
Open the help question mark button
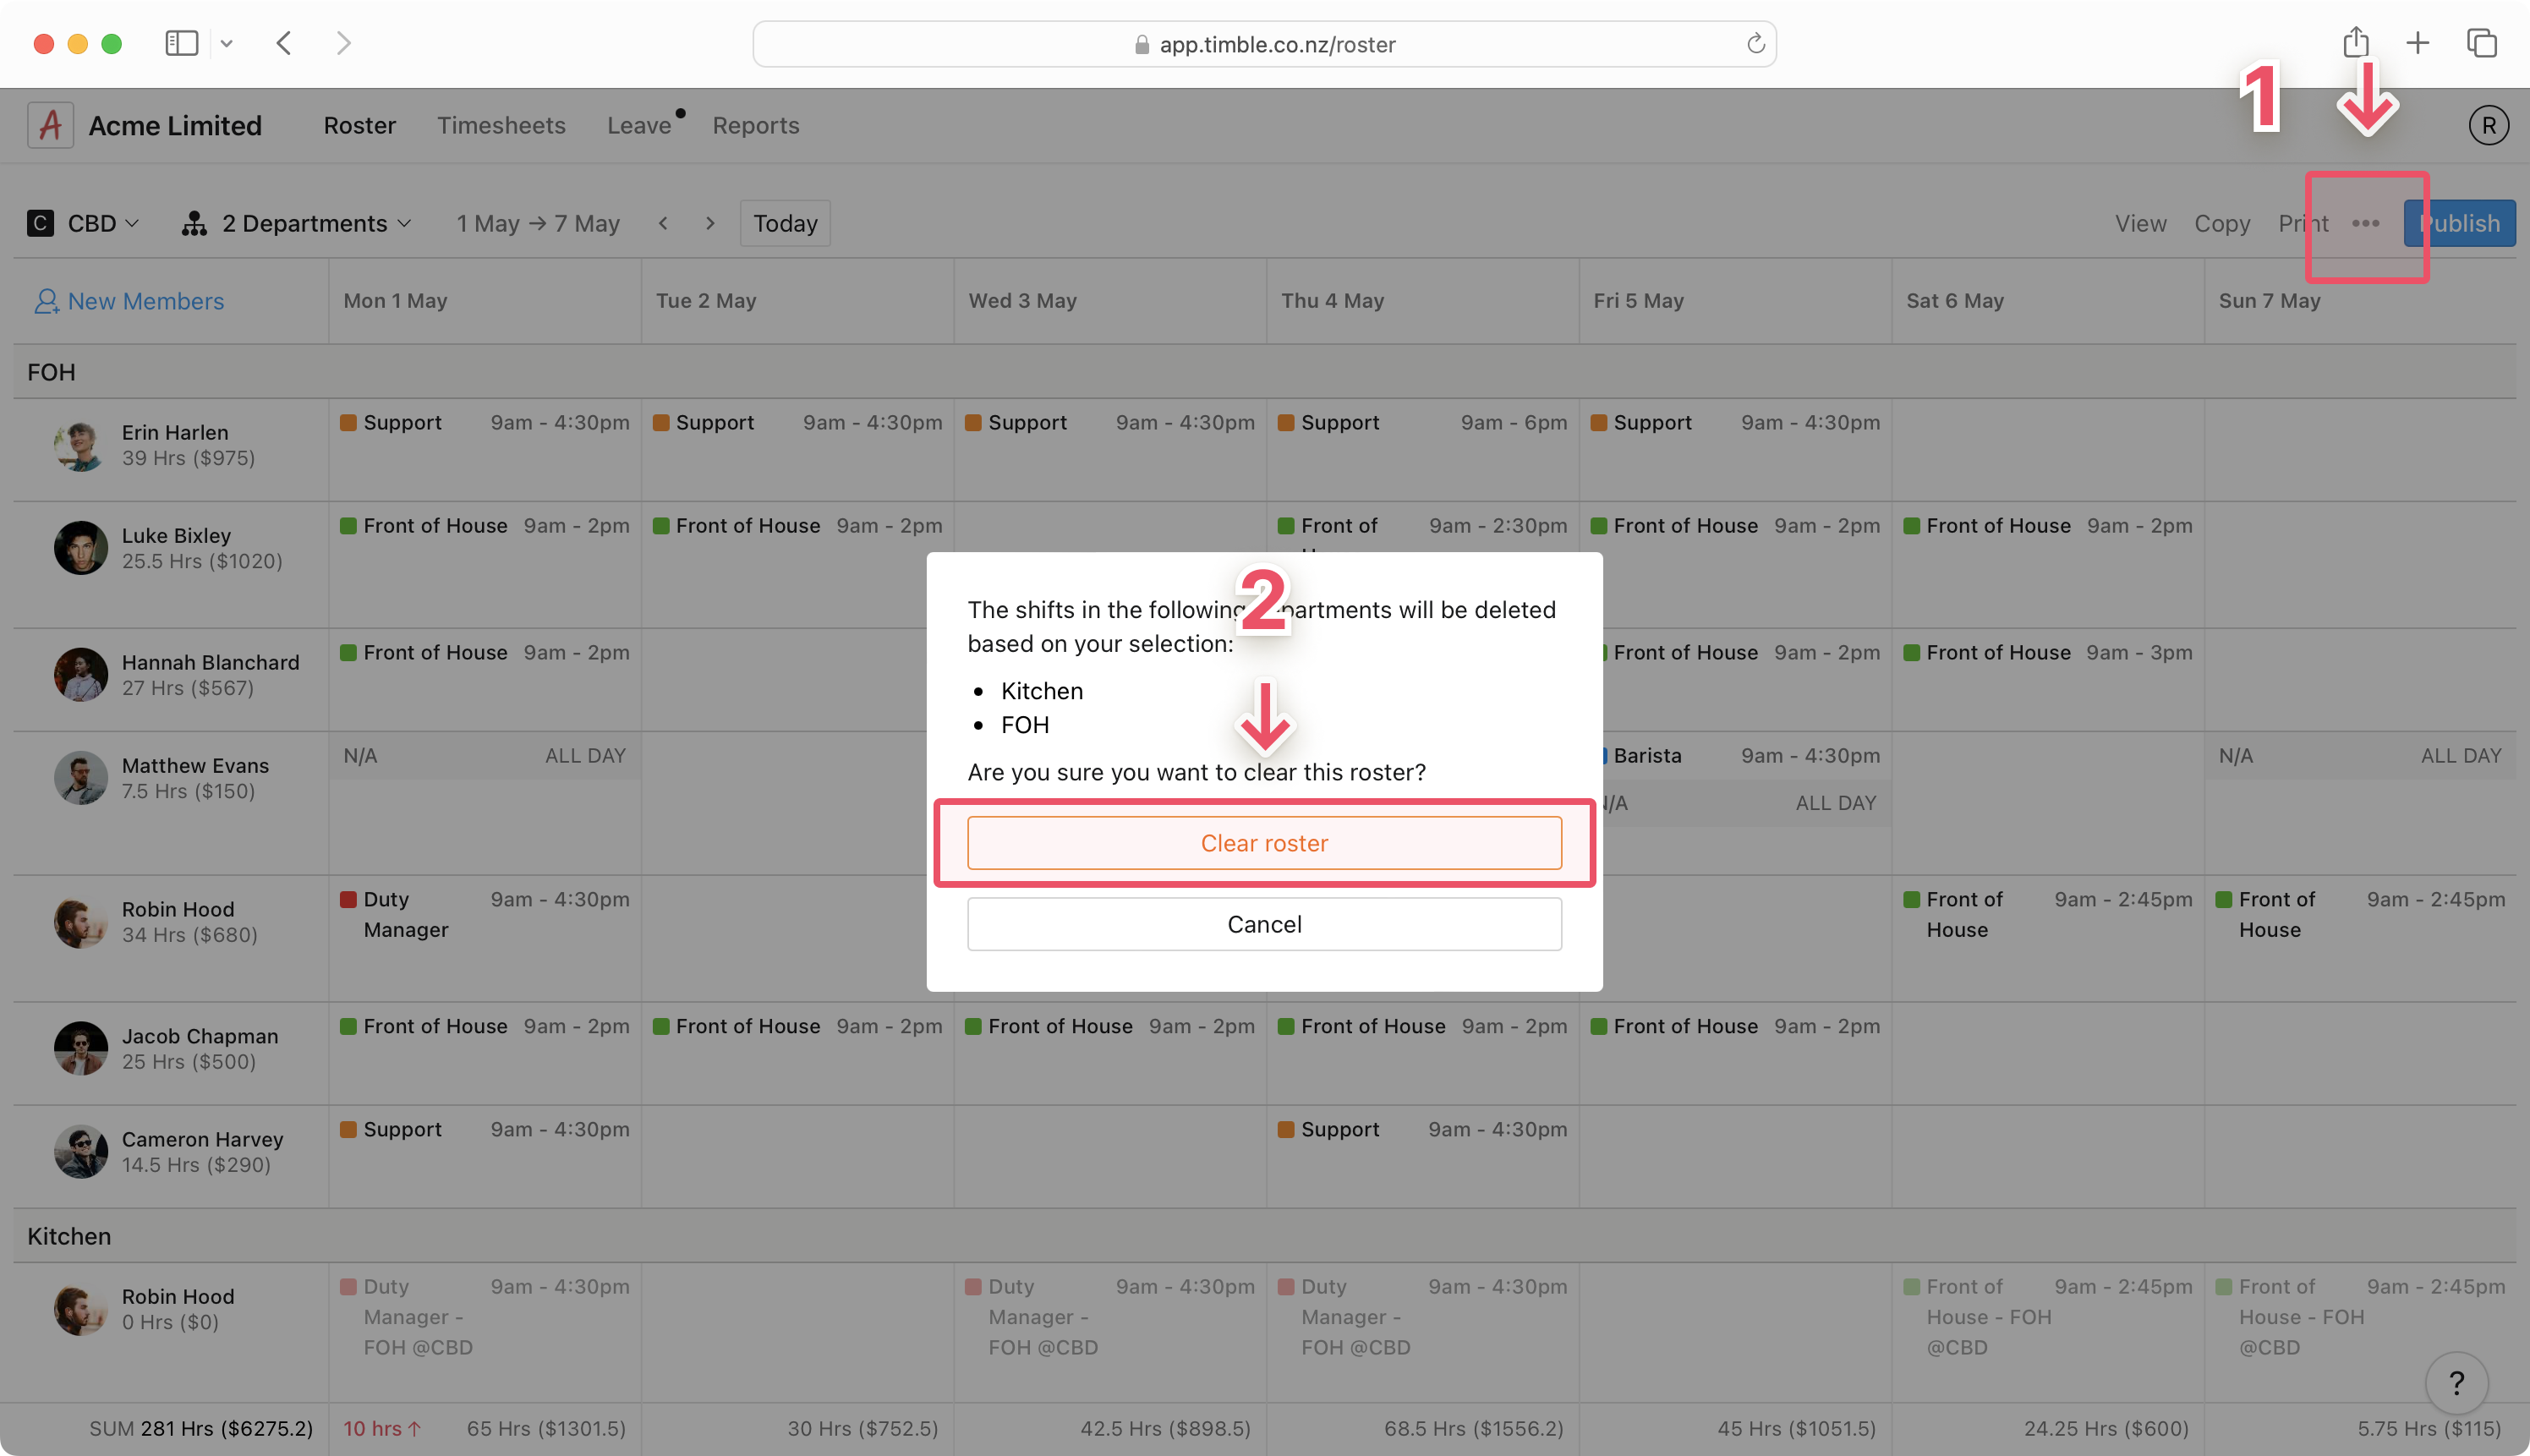pyautogui.click(x=2456, y=1383)
